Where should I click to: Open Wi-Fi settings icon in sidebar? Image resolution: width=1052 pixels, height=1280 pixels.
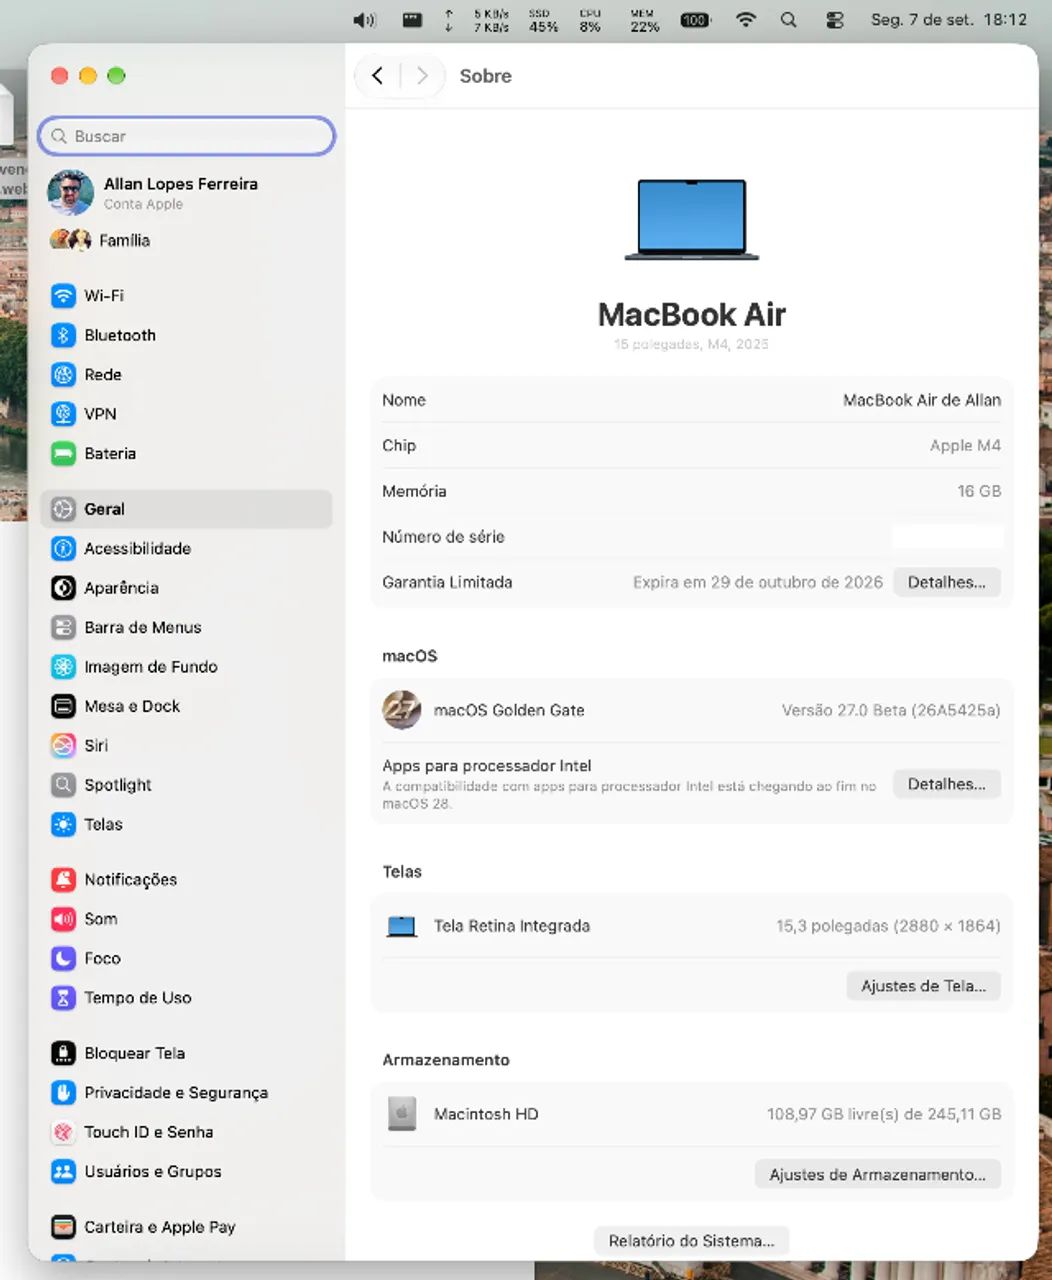click(x=63, y=296)
